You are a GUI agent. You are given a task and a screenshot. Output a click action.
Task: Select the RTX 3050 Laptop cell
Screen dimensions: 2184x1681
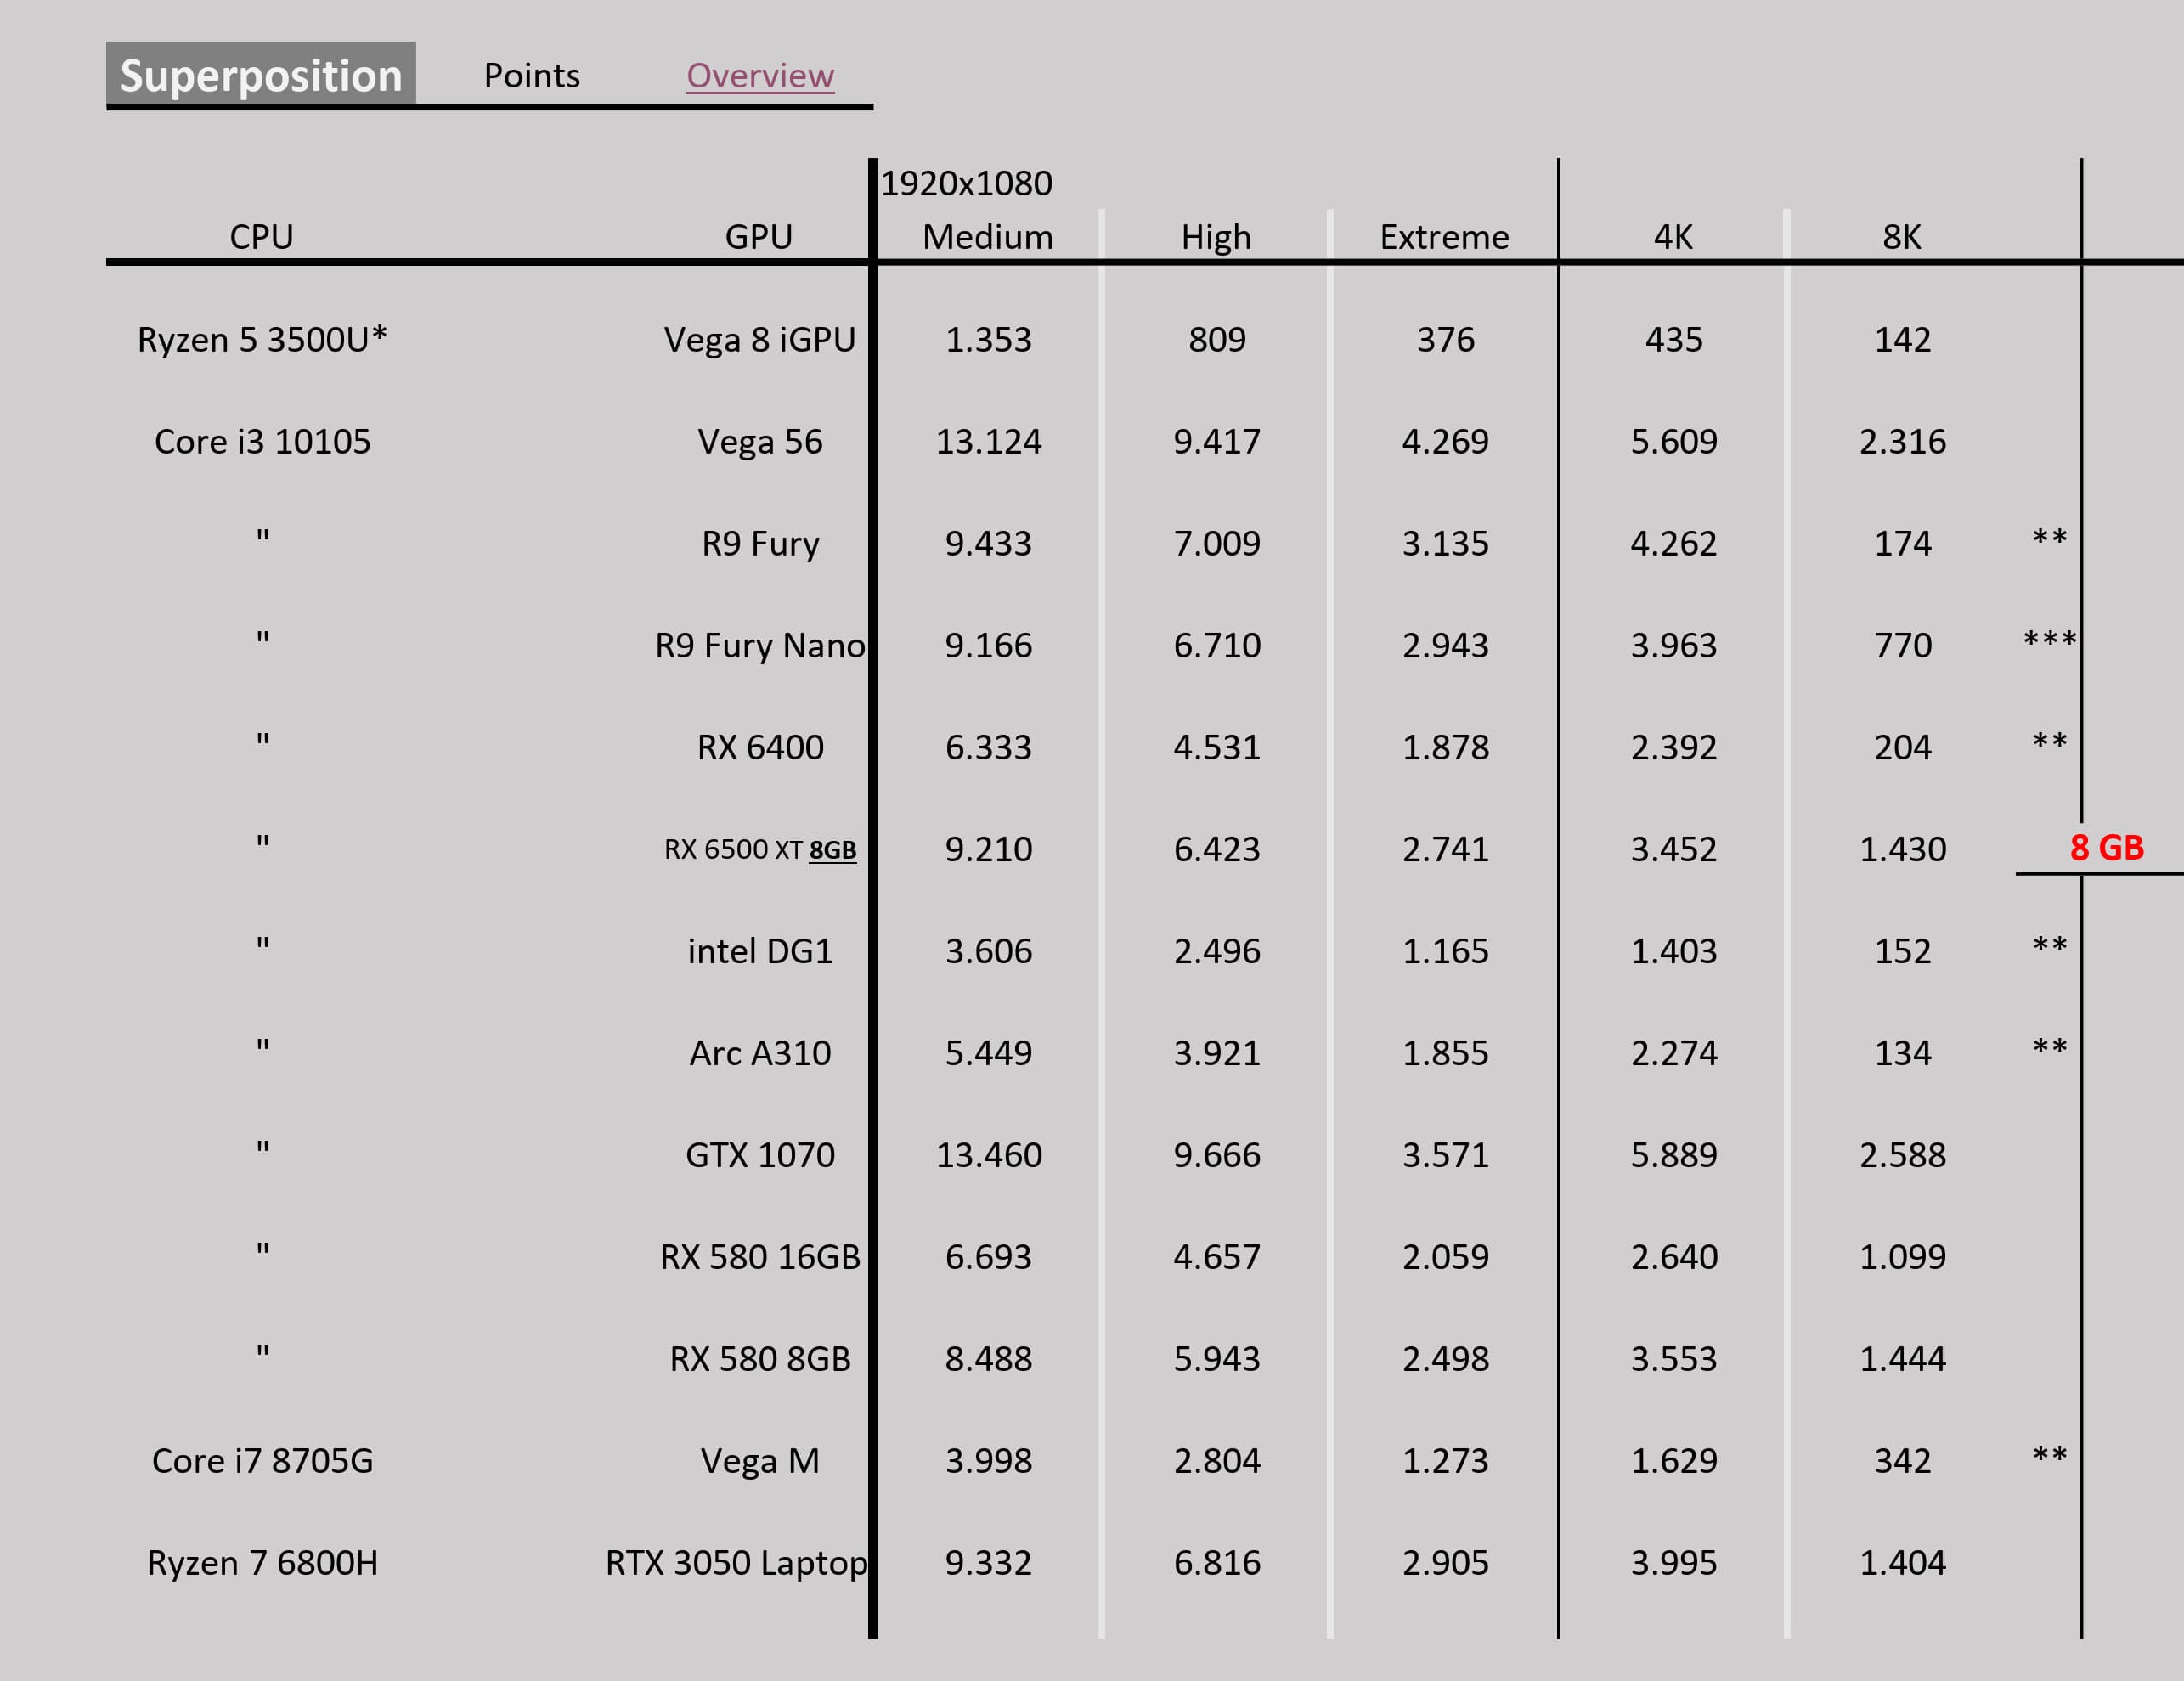coord(736,1563)
